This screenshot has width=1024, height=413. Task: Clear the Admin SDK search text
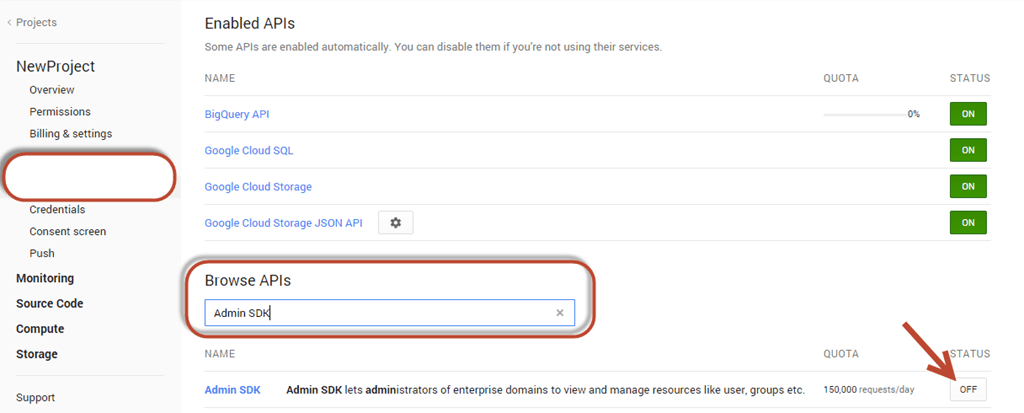pos(560,313)
